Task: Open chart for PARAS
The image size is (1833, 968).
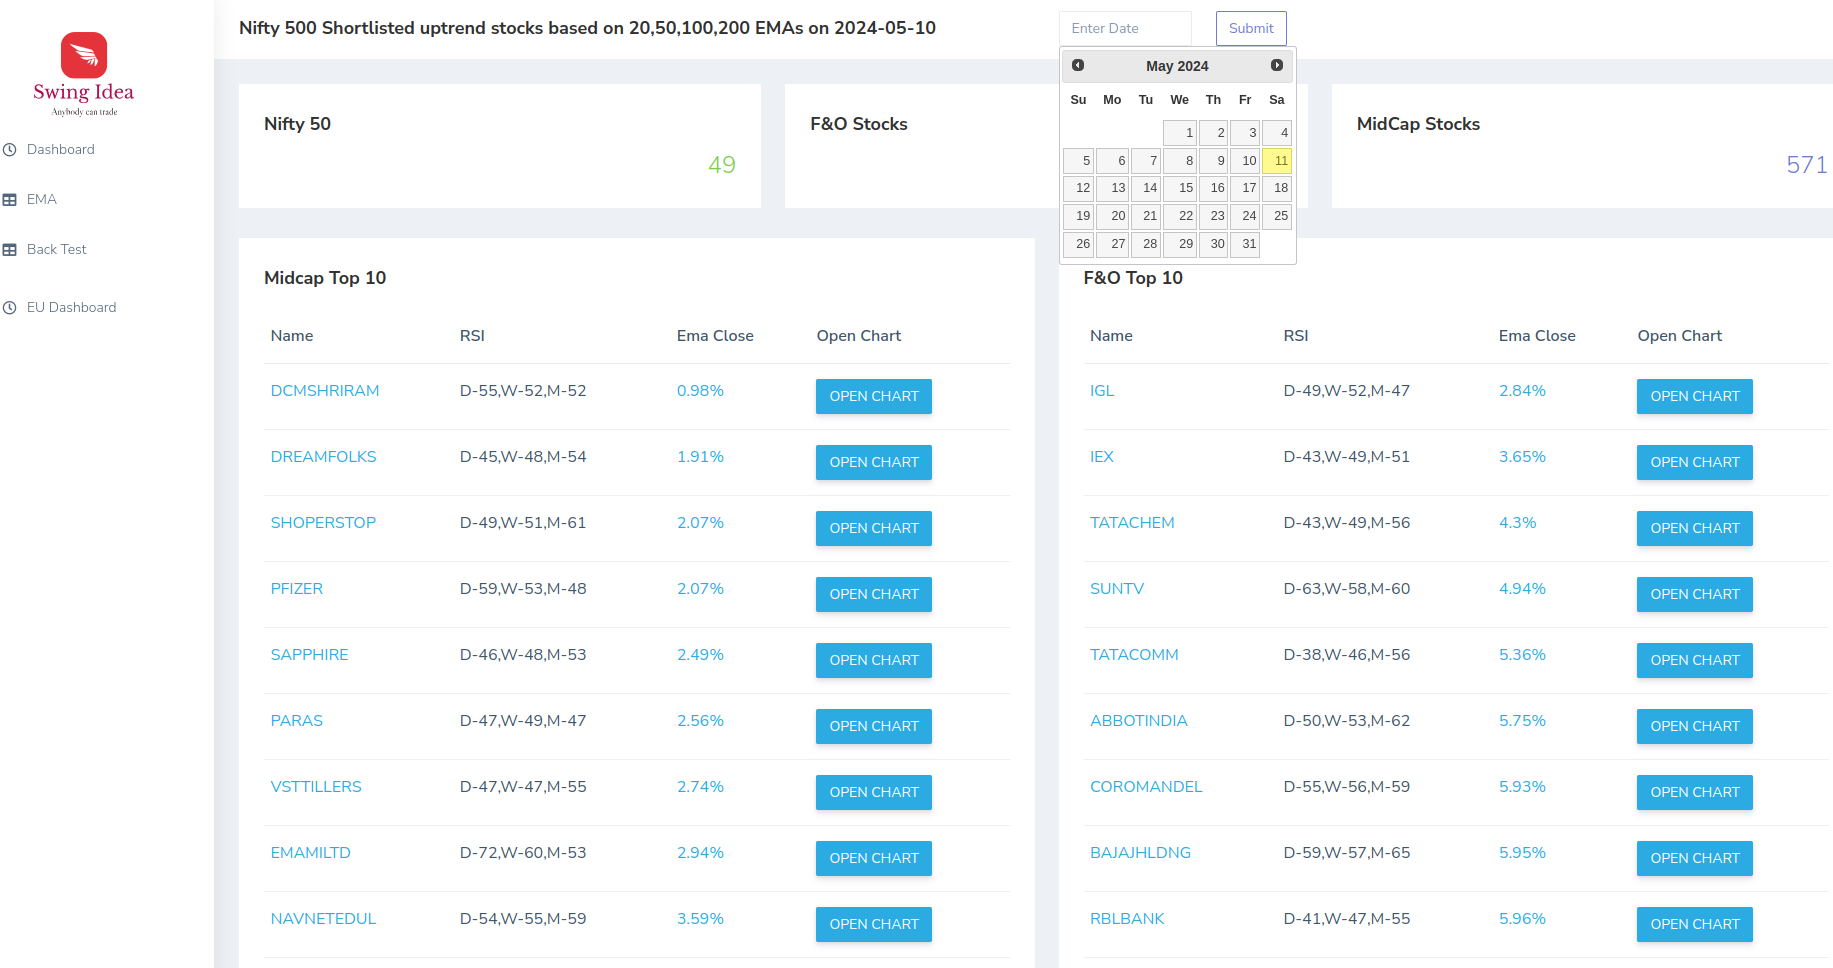Action: (x=874, y=726)
